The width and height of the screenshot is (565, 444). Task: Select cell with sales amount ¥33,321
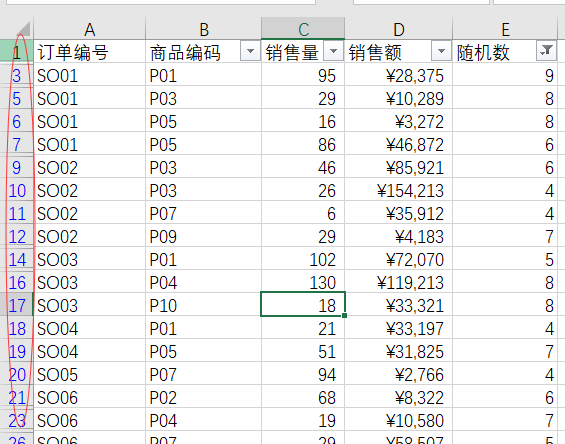pyautogui.click(x=399, y=305)
